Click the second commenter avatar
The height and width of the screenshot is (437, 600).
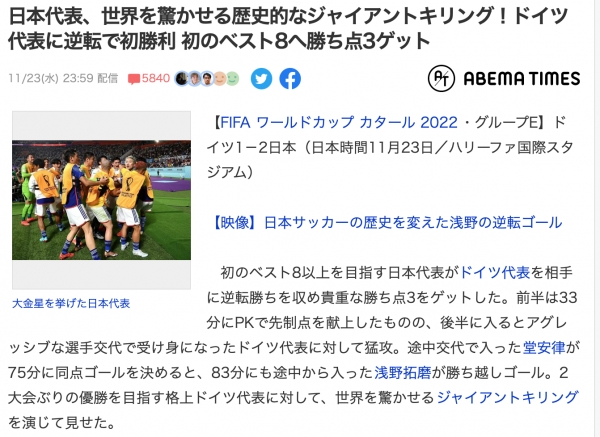195,78
